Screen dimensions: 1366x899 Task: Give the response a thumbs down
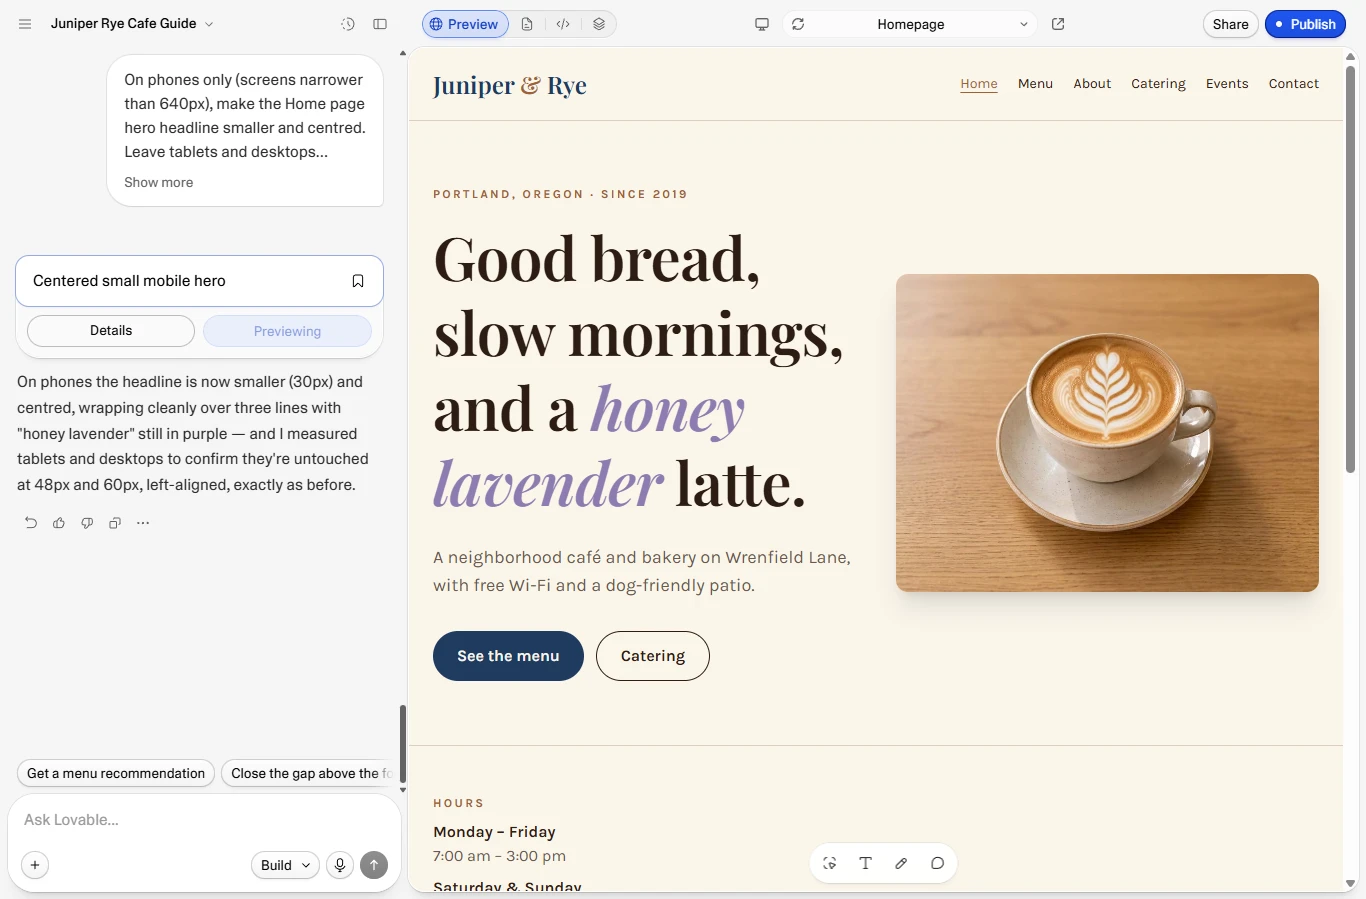87,523
